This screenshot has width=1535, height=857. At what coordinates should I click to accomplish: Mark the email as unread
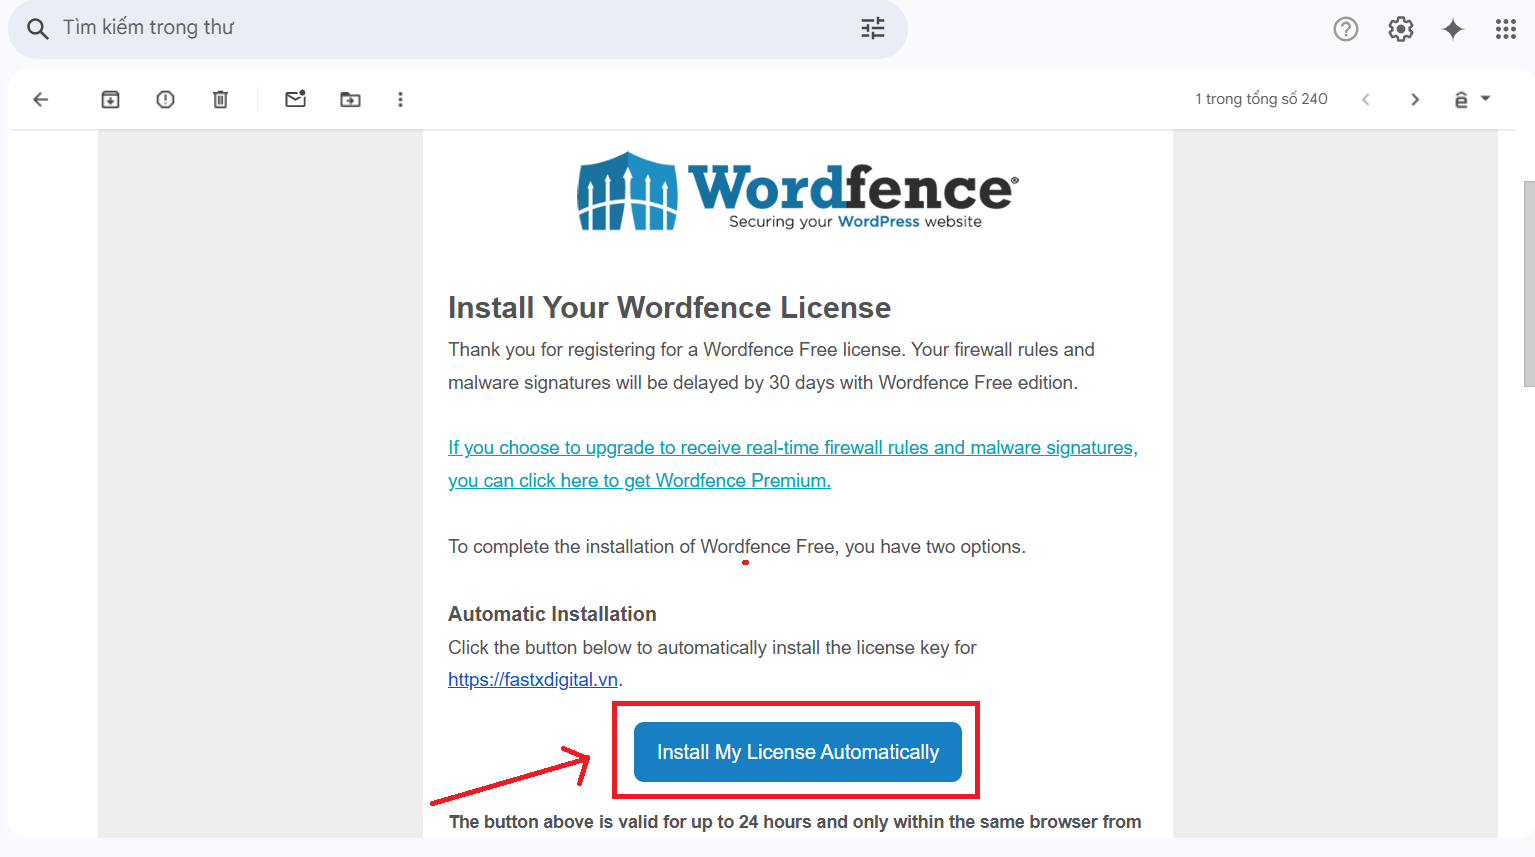295,98
